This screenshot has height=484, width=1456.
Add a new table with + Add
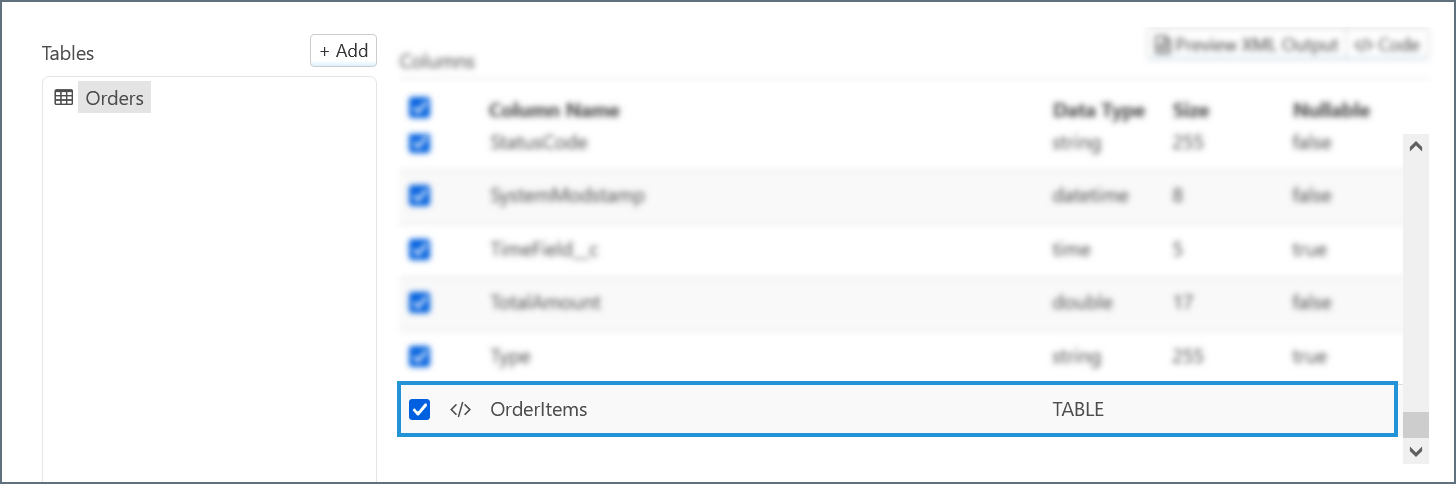[x=343, y=51]
